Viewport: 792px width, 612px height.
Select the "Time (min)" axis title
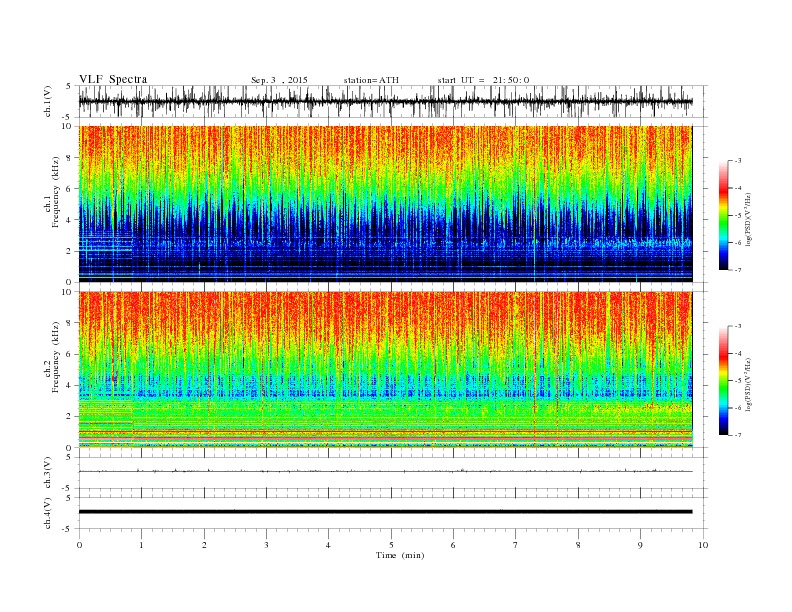(x=400, y=555)
